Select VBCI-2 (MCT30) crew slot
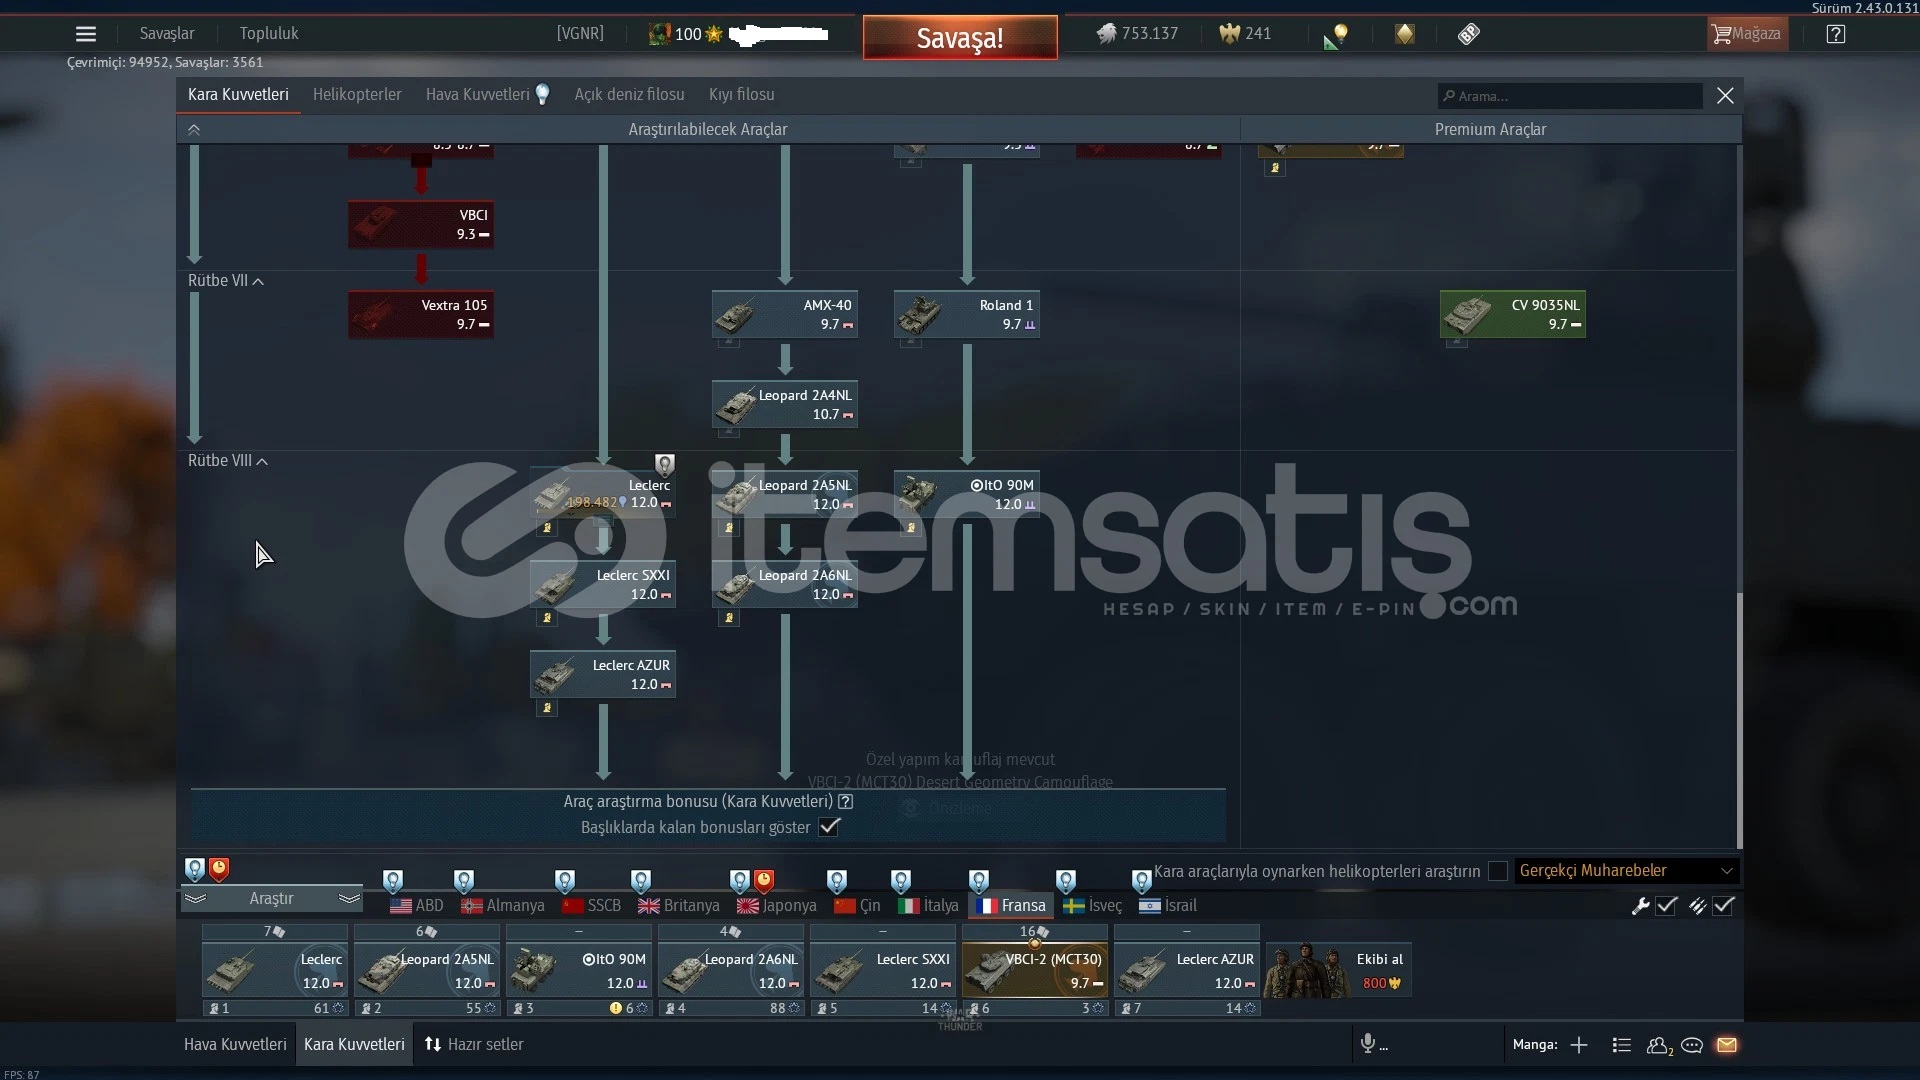This screenshot has width=1920, height=1080. click(x=1035, y=970)
